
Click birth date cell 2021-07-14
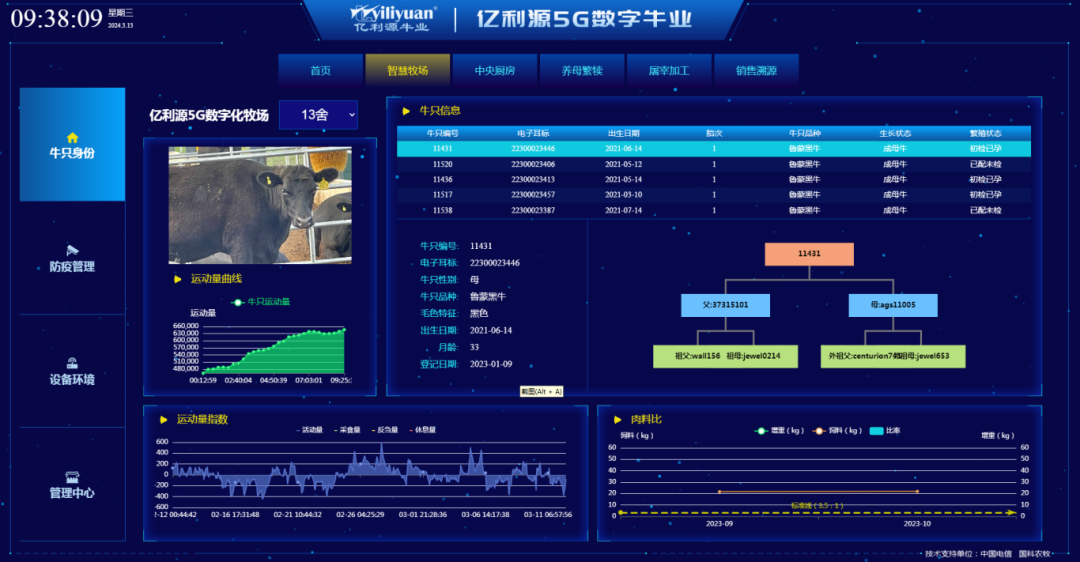(x=623, y=210)
